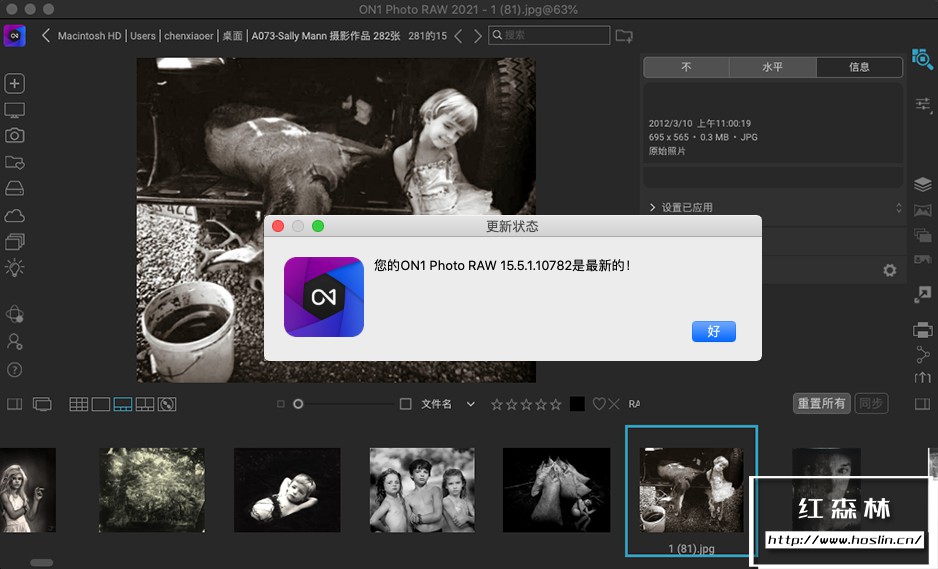The height and width of the screenshot is (569, 938).
Task: Go to next photo arrow
Action: click(x=477, y=36)
